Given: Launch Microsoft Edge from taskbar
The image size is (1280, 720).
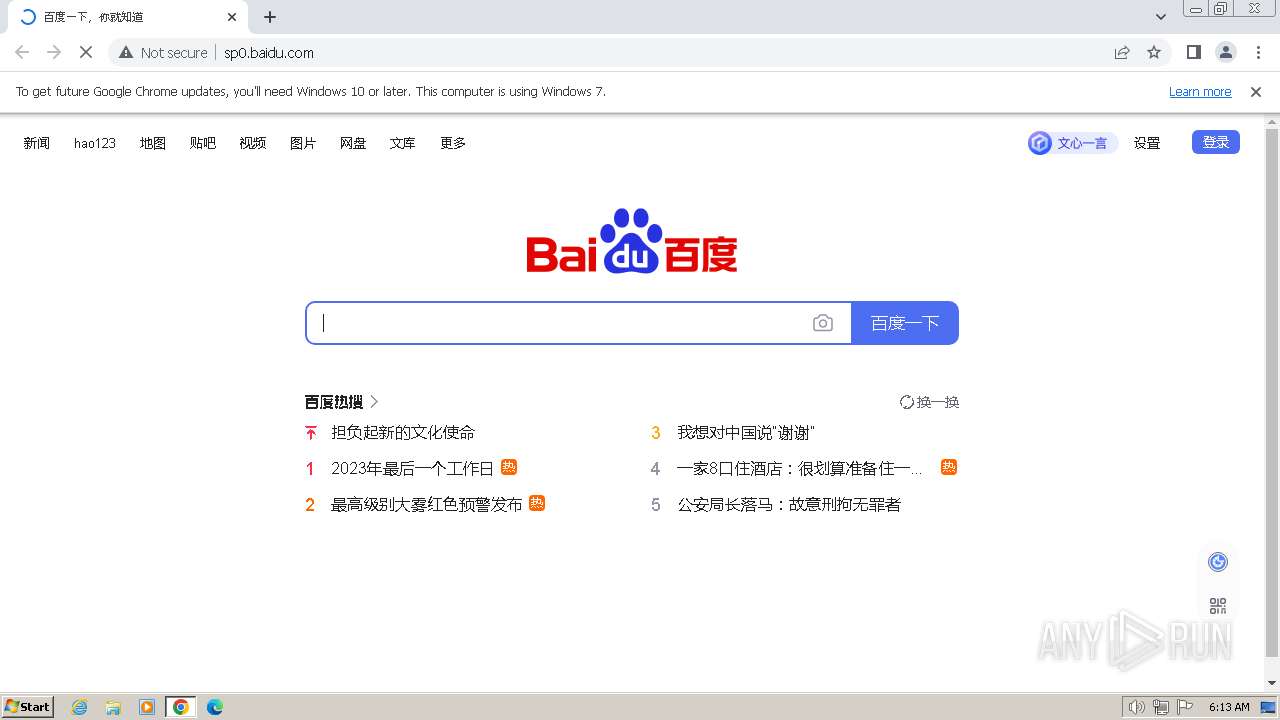Looking at the screenshot, I should coord(215,707).
